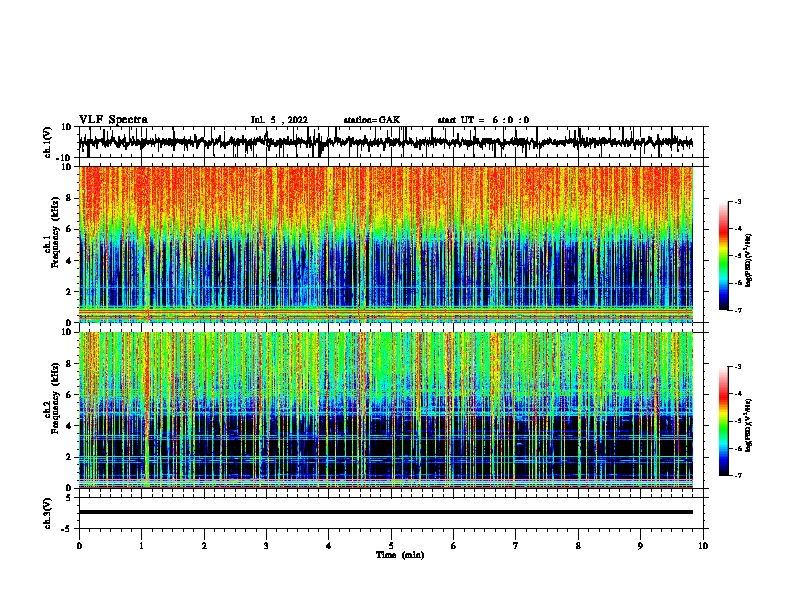Viewport: 792px width, 612px height.
Task: Click the "station=GAK" header text
Action: pyautogui.click(x=372, y=120)
